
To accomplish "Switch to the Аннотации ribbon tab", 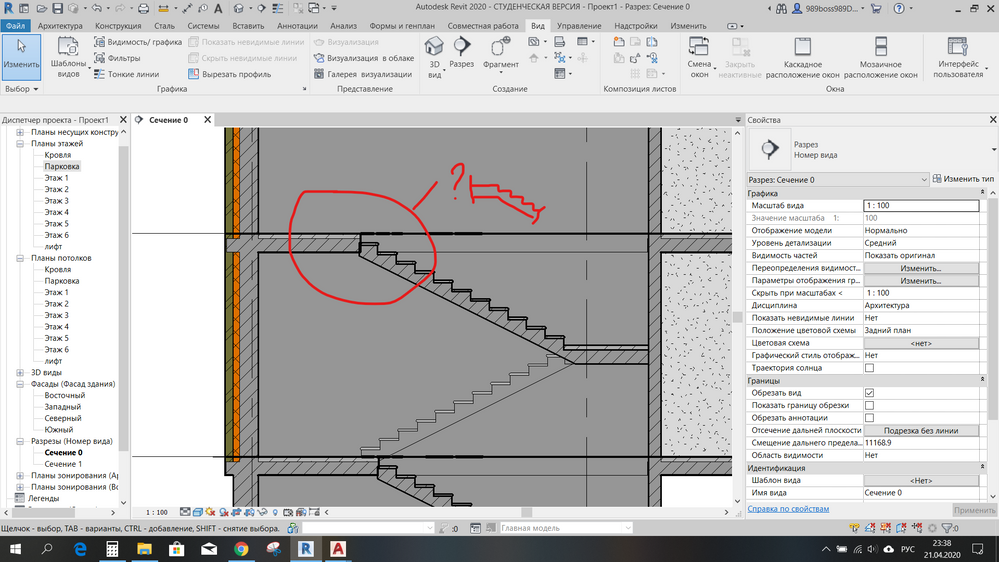I will tap(297, 25).
